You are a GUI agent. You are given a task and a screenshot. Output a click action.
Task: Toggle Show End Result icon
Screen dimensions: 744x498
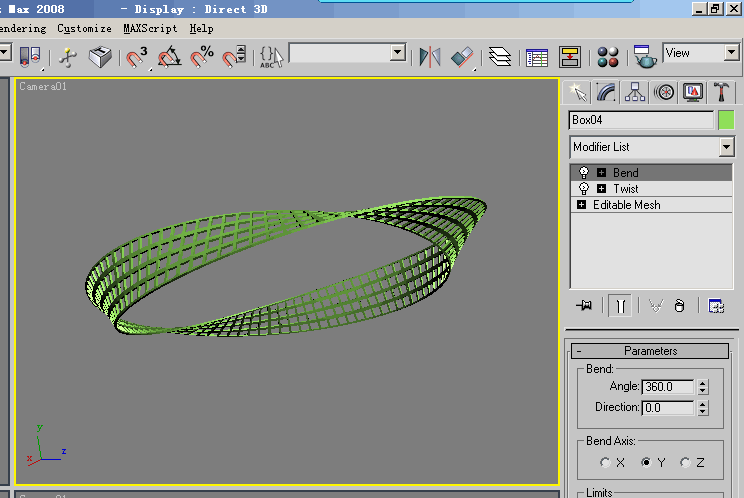point(620,306)
